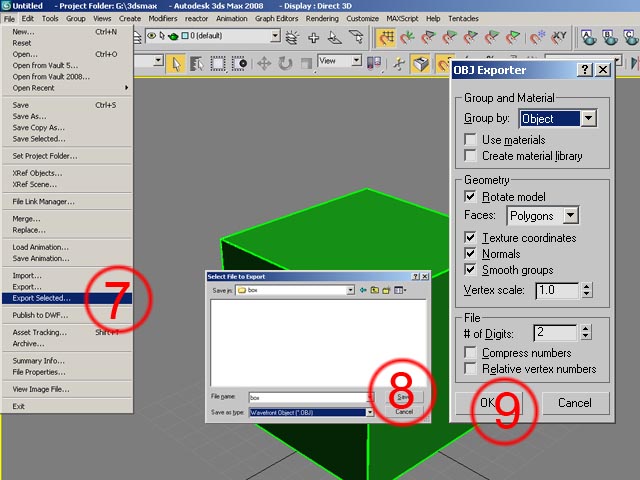Click the Select and Manipulate icon
This screenshot has height=480, width=640.
pyautogui.click(x=399, y=64)
